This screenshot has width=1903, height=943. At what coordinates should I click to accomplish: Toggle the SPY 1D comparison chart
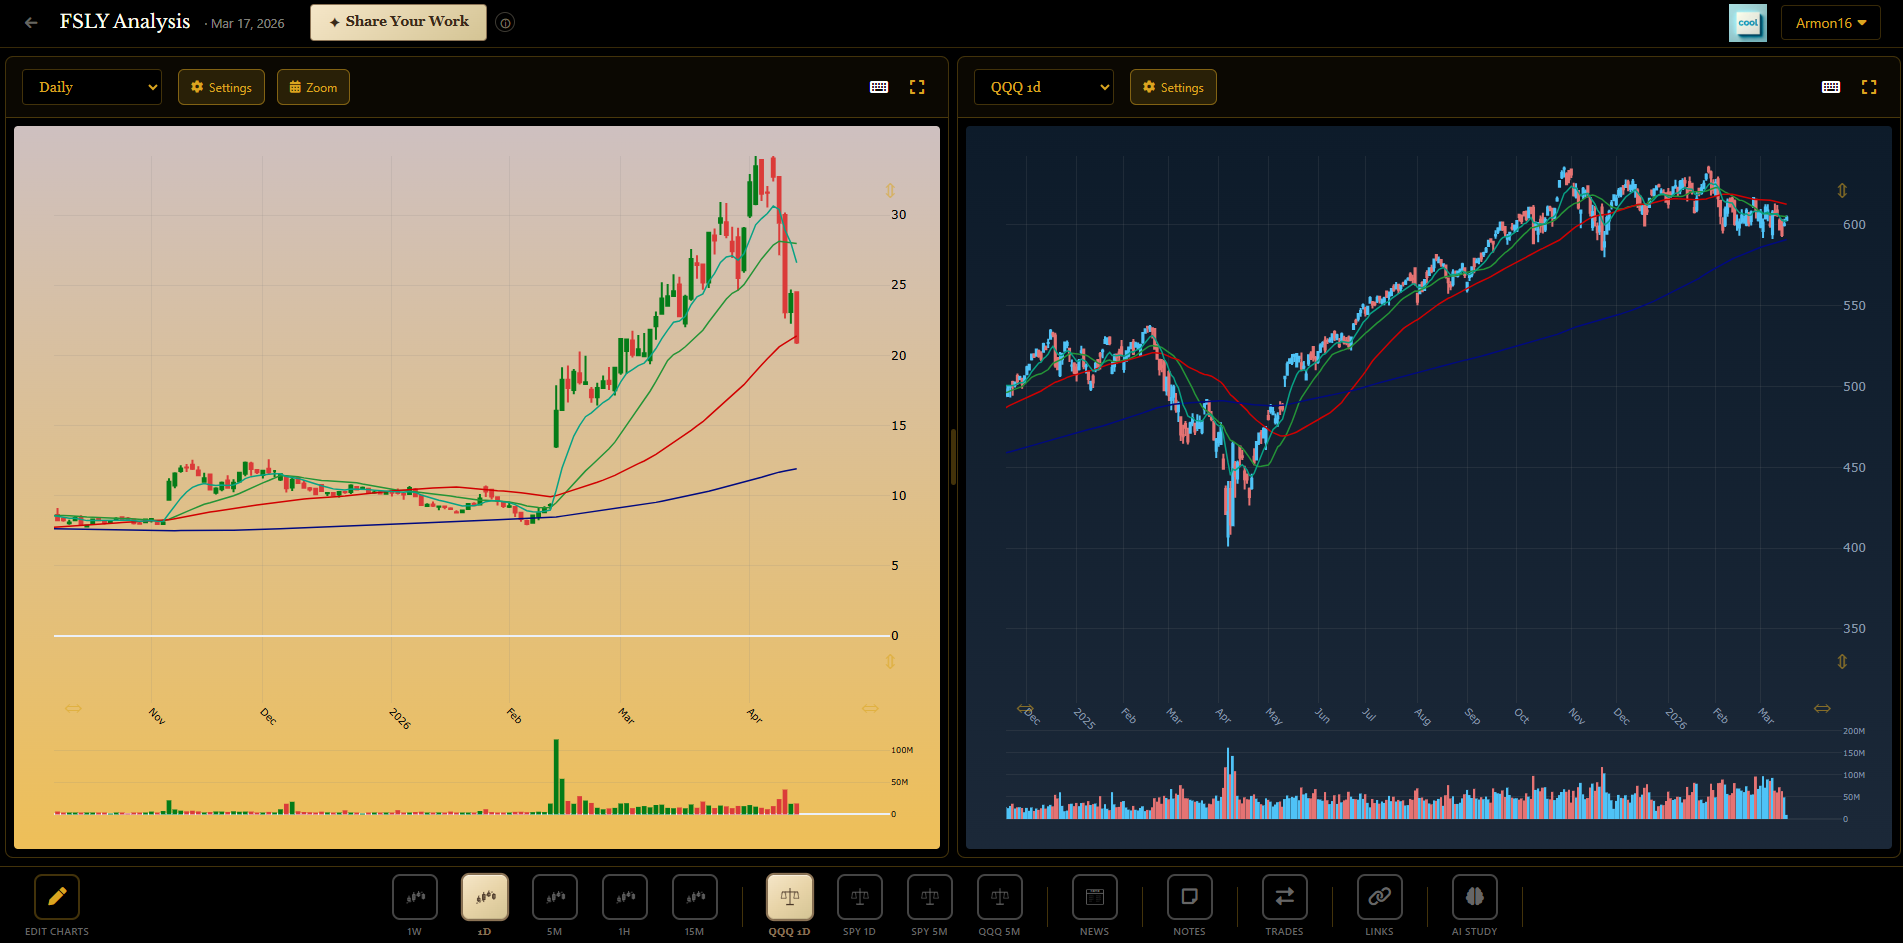point(860,897)
